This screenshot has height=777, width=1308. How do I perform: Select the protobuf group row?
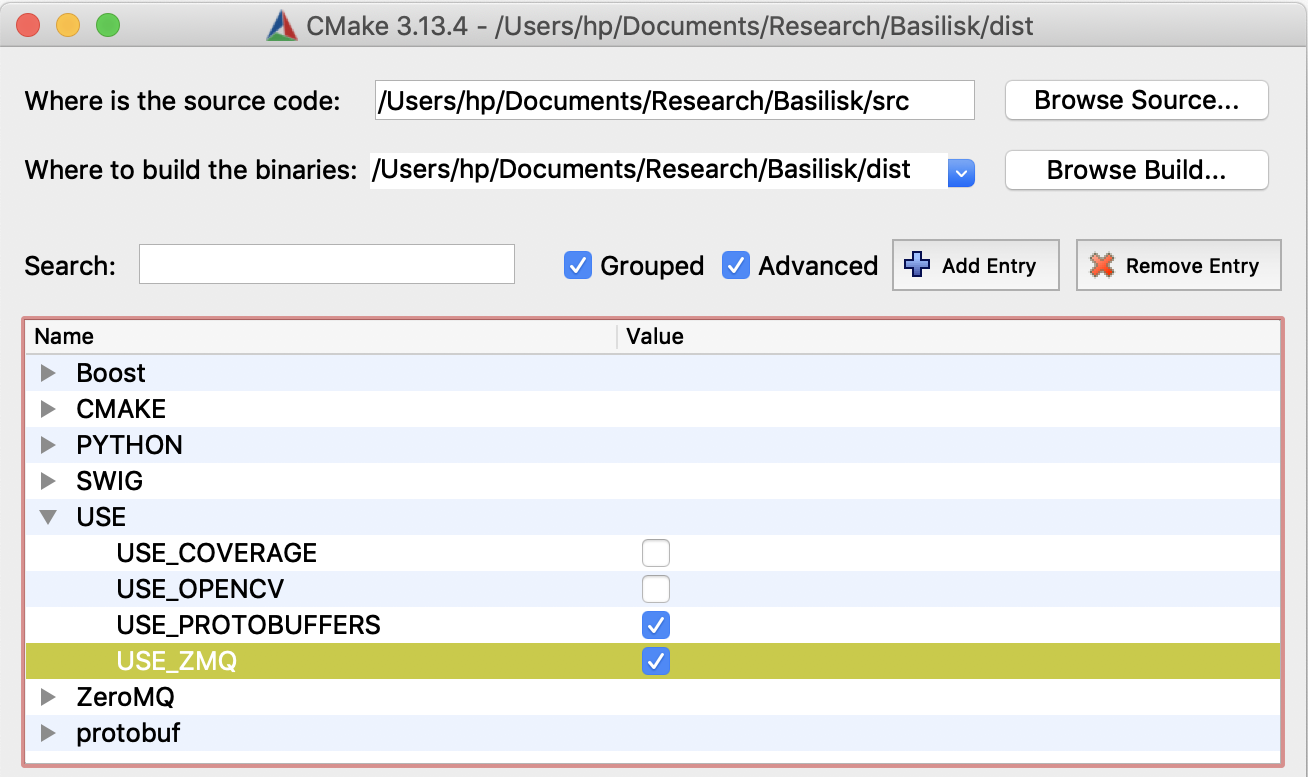click(x=128, y=733)
